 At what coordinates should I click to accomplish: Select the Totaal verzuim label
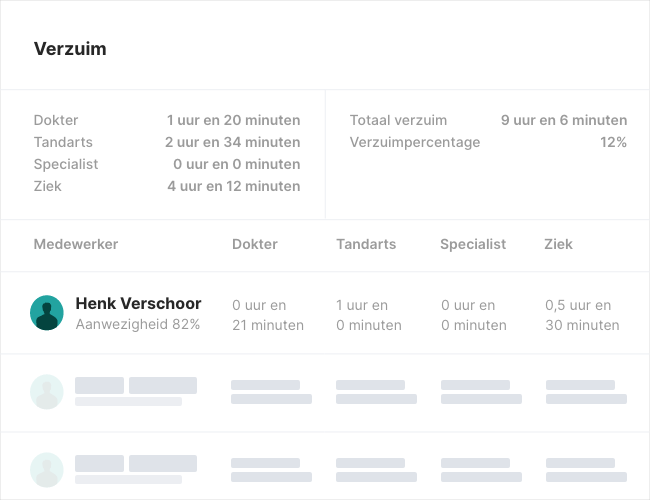point(398,120)
